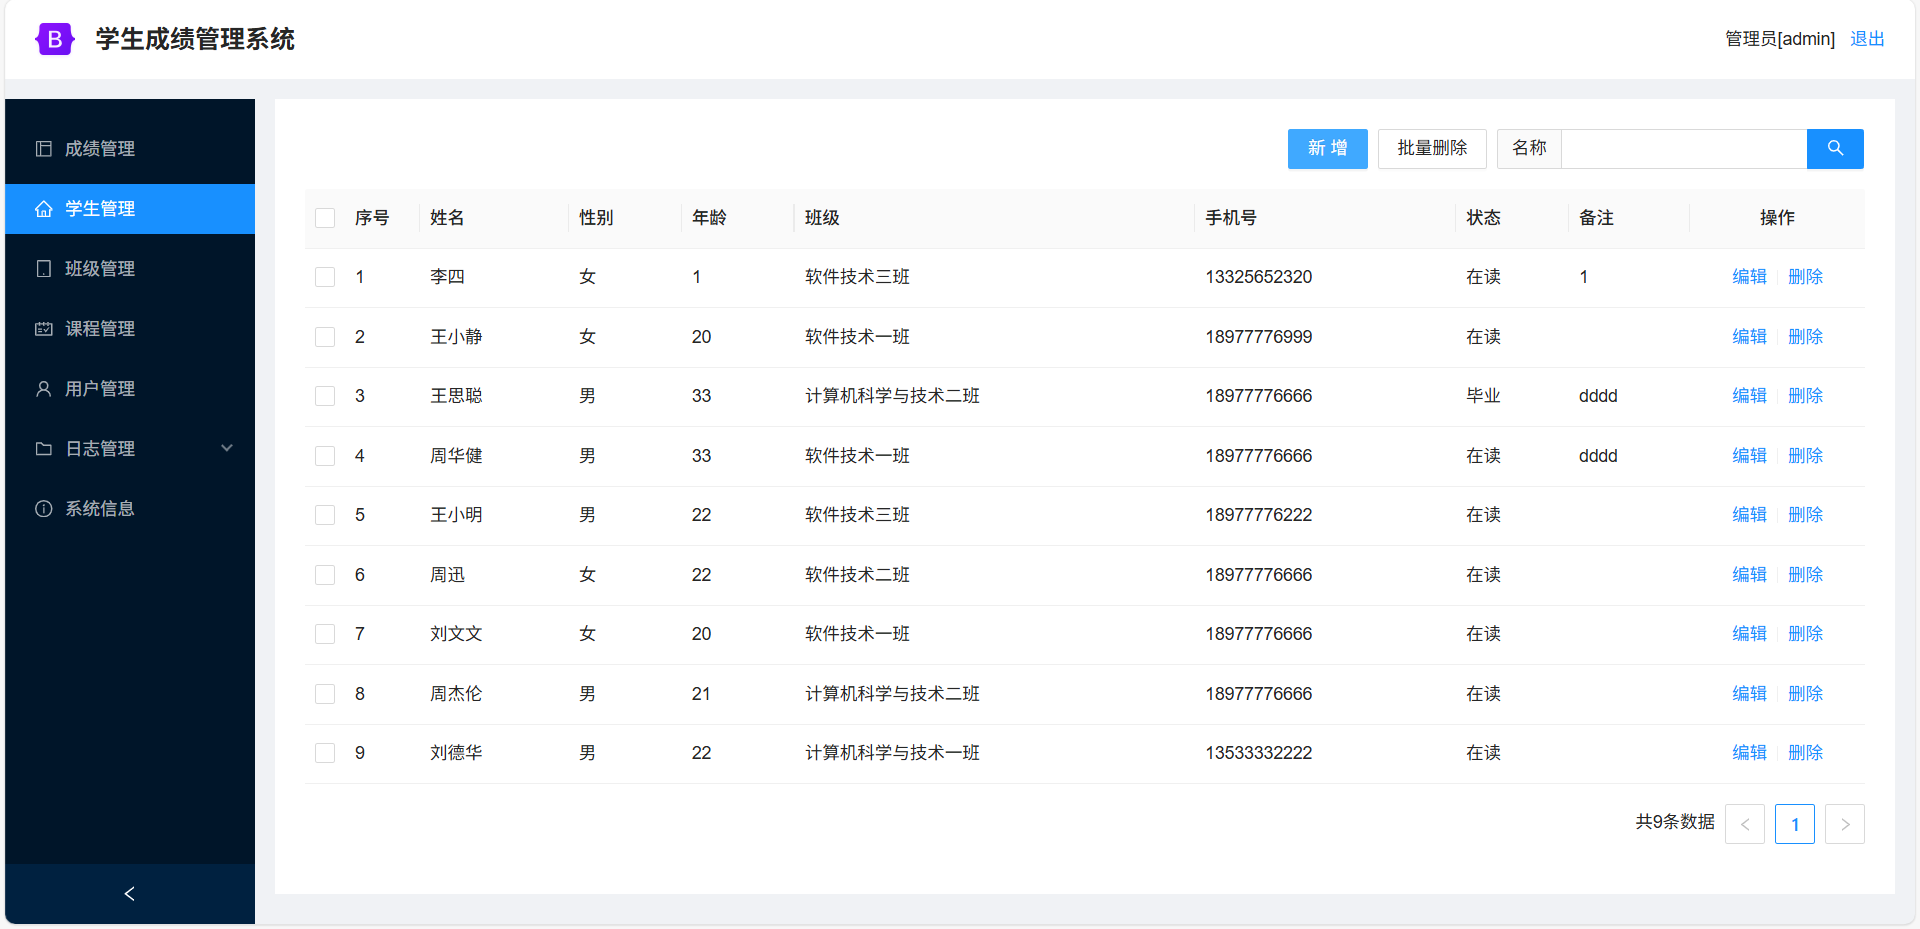Image resolution: width=1920 pixels, height=929 pixels.
Task: Edit the 刘德华 record
Action: pos(1749,753)
